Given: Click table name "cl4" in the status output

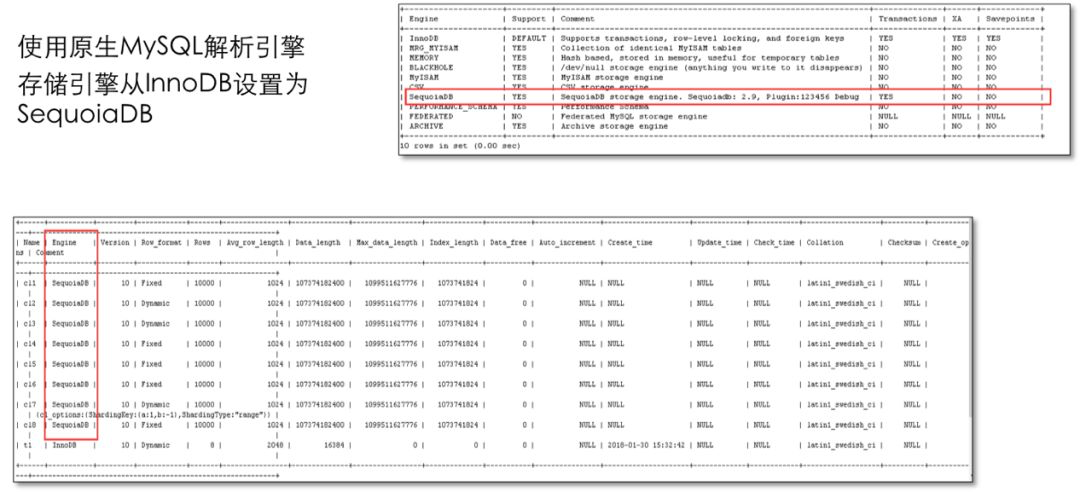Looking at the screenshot, I should coord(30,343).
